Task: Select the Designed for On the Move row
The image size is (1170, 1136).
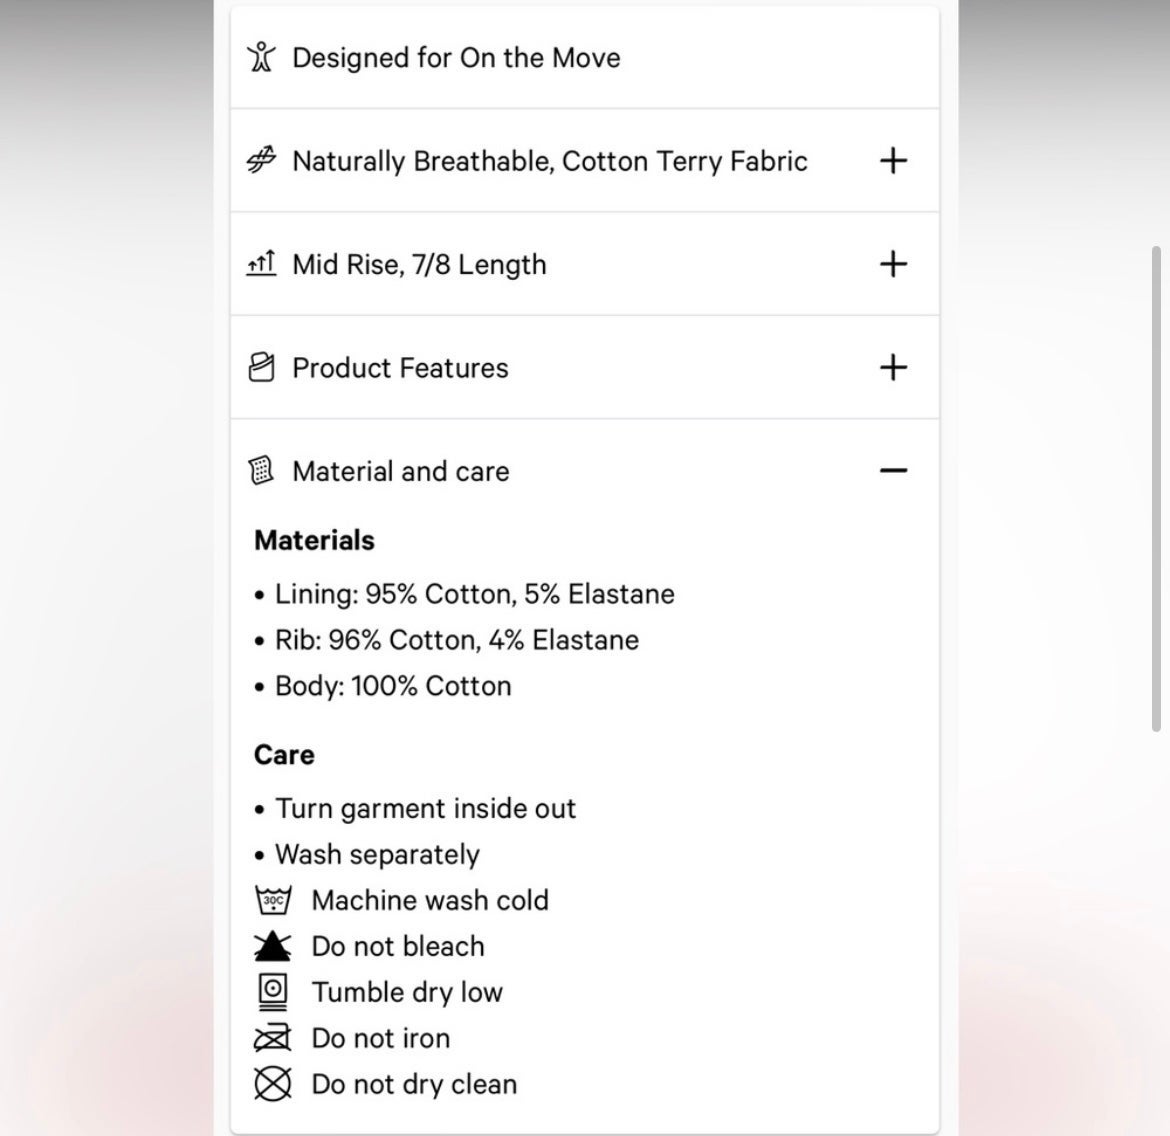Action: pos(584,57)
